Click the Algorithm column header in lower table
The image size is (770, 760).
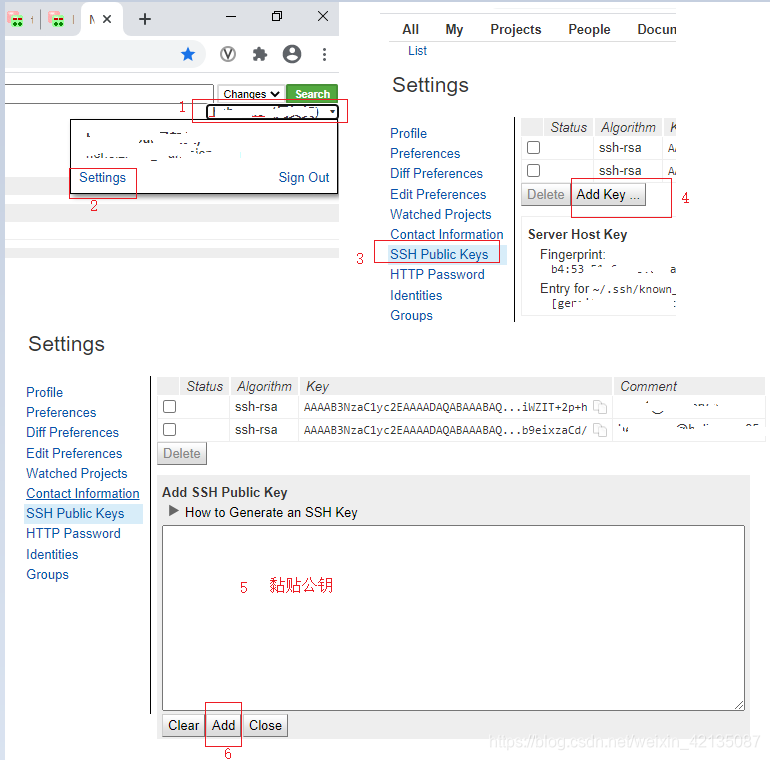pos(264,386)
